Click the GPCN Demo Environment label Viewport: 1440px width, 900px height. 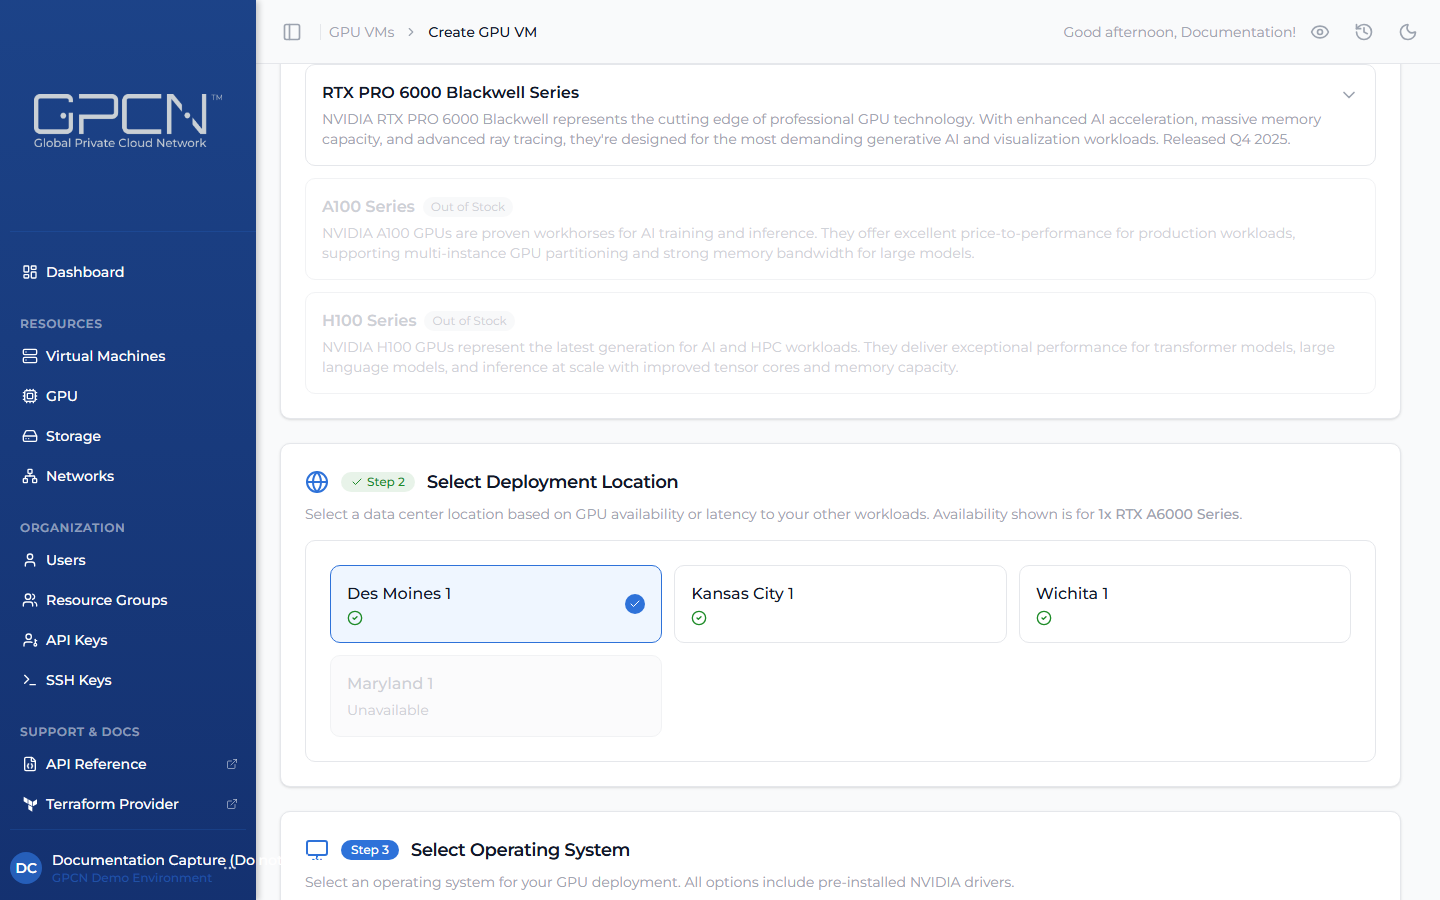[132, 878]
